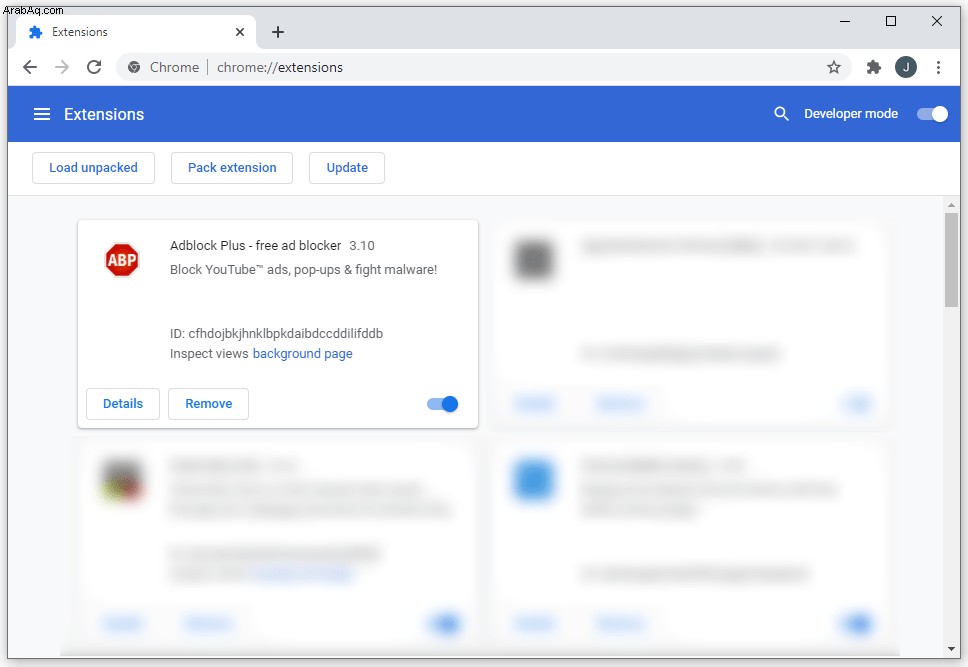Open the extensions puzzle toolbar icon
968x667 pixels.
click(874, 67)
